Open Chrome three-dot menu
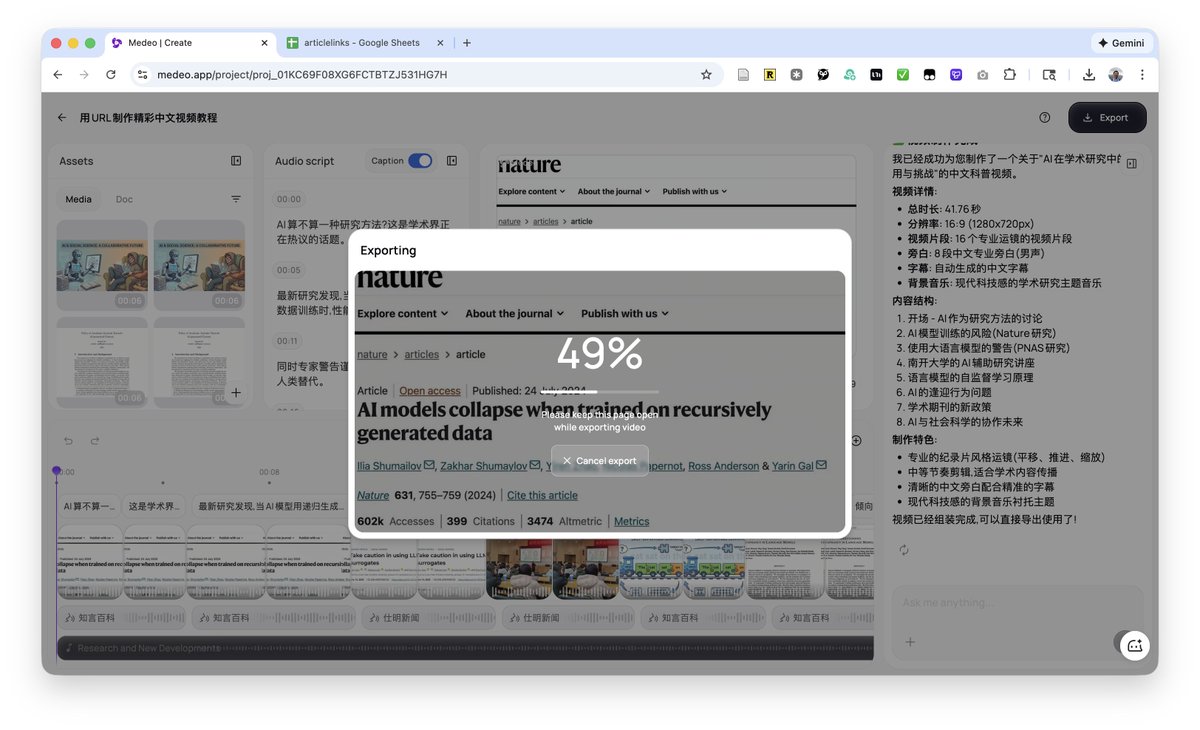Viewport: 1200px width, 730px height. [x=1142, y=75]
